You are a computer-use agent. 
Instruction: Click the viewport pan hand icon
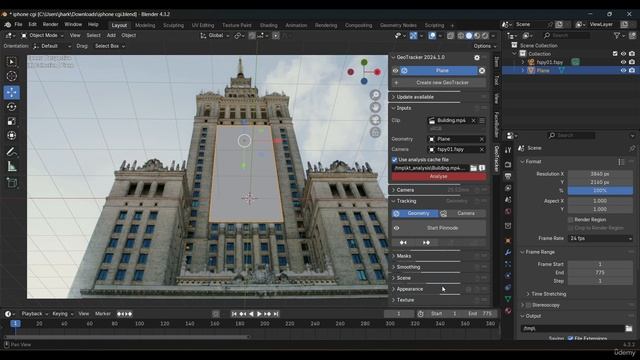[x=375, y=107]
